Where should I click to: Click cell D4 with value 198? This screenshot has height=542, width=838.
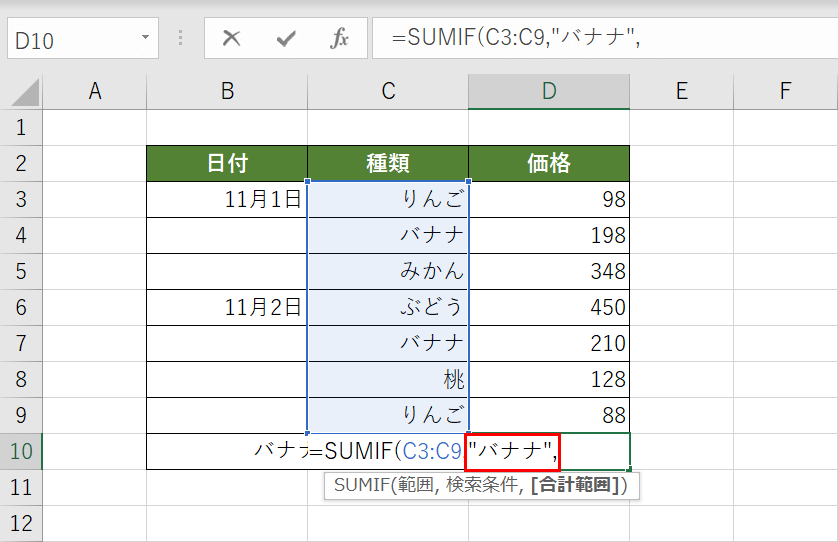coord(549,235)
